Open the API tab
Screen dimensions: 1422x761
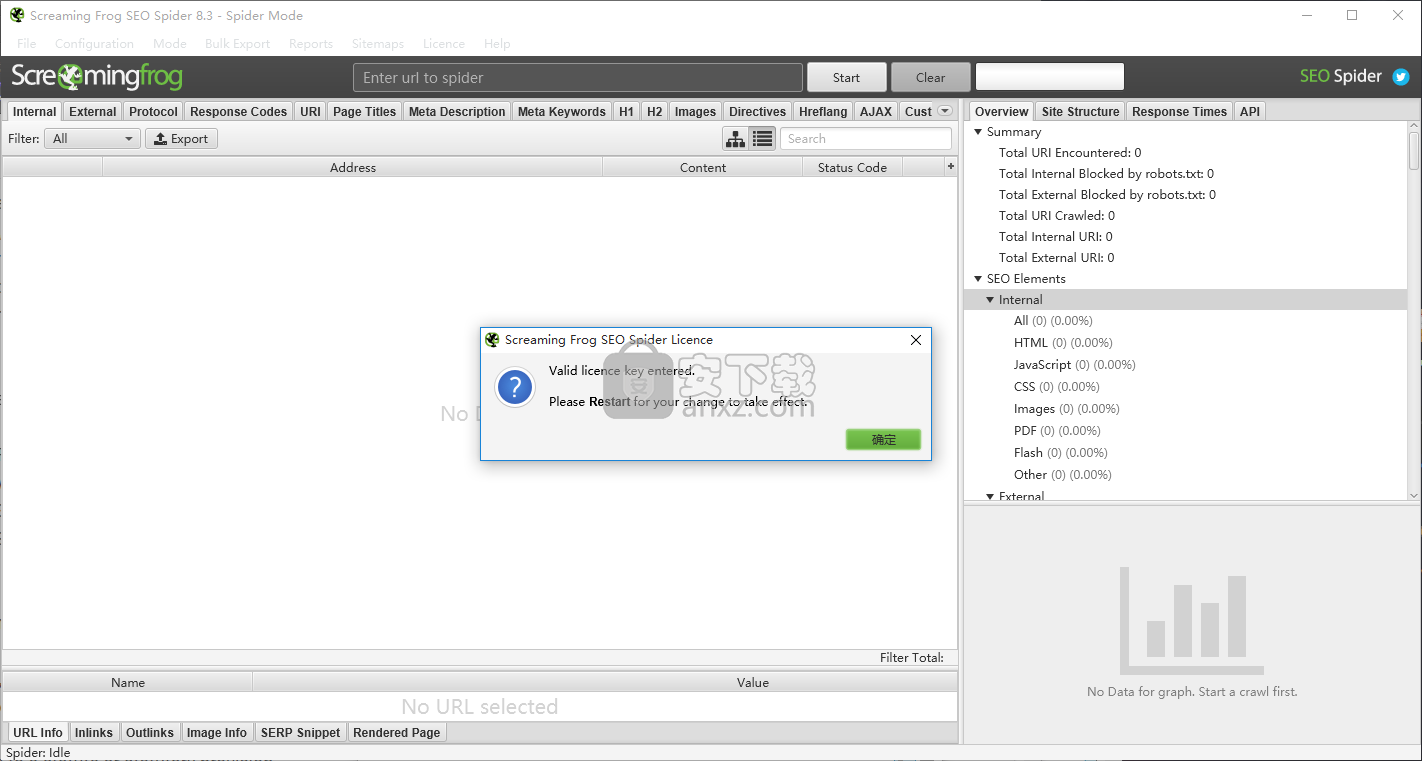1250,112
